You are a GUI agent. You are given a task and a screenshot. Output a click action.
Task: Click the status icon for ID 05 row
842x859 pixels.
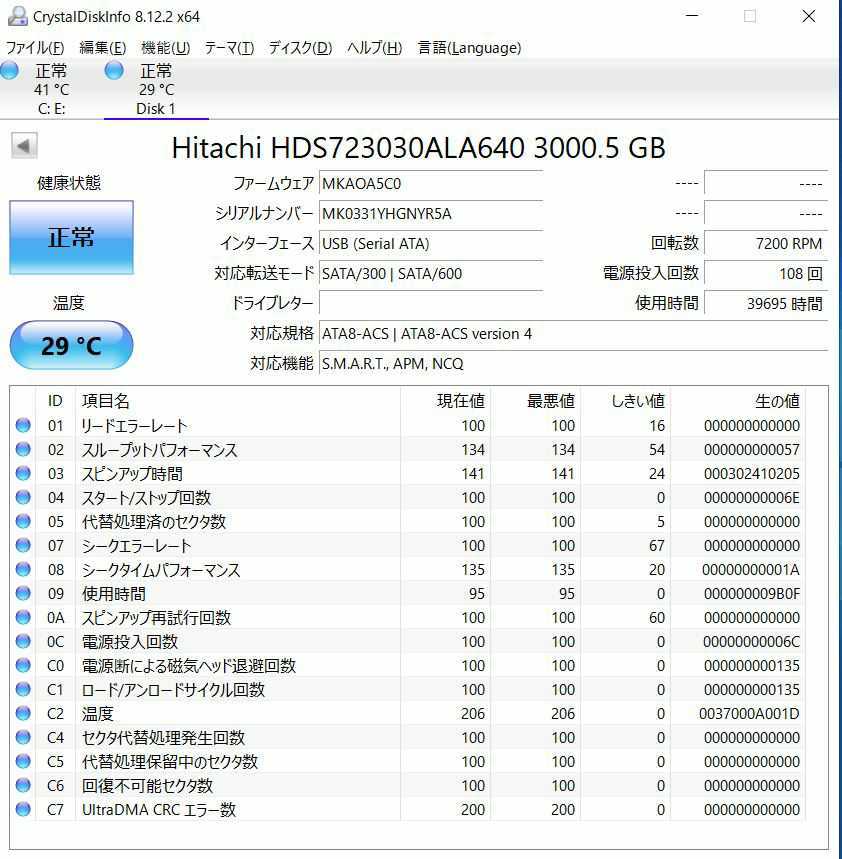pyautogui.click(x=23, y=521)
